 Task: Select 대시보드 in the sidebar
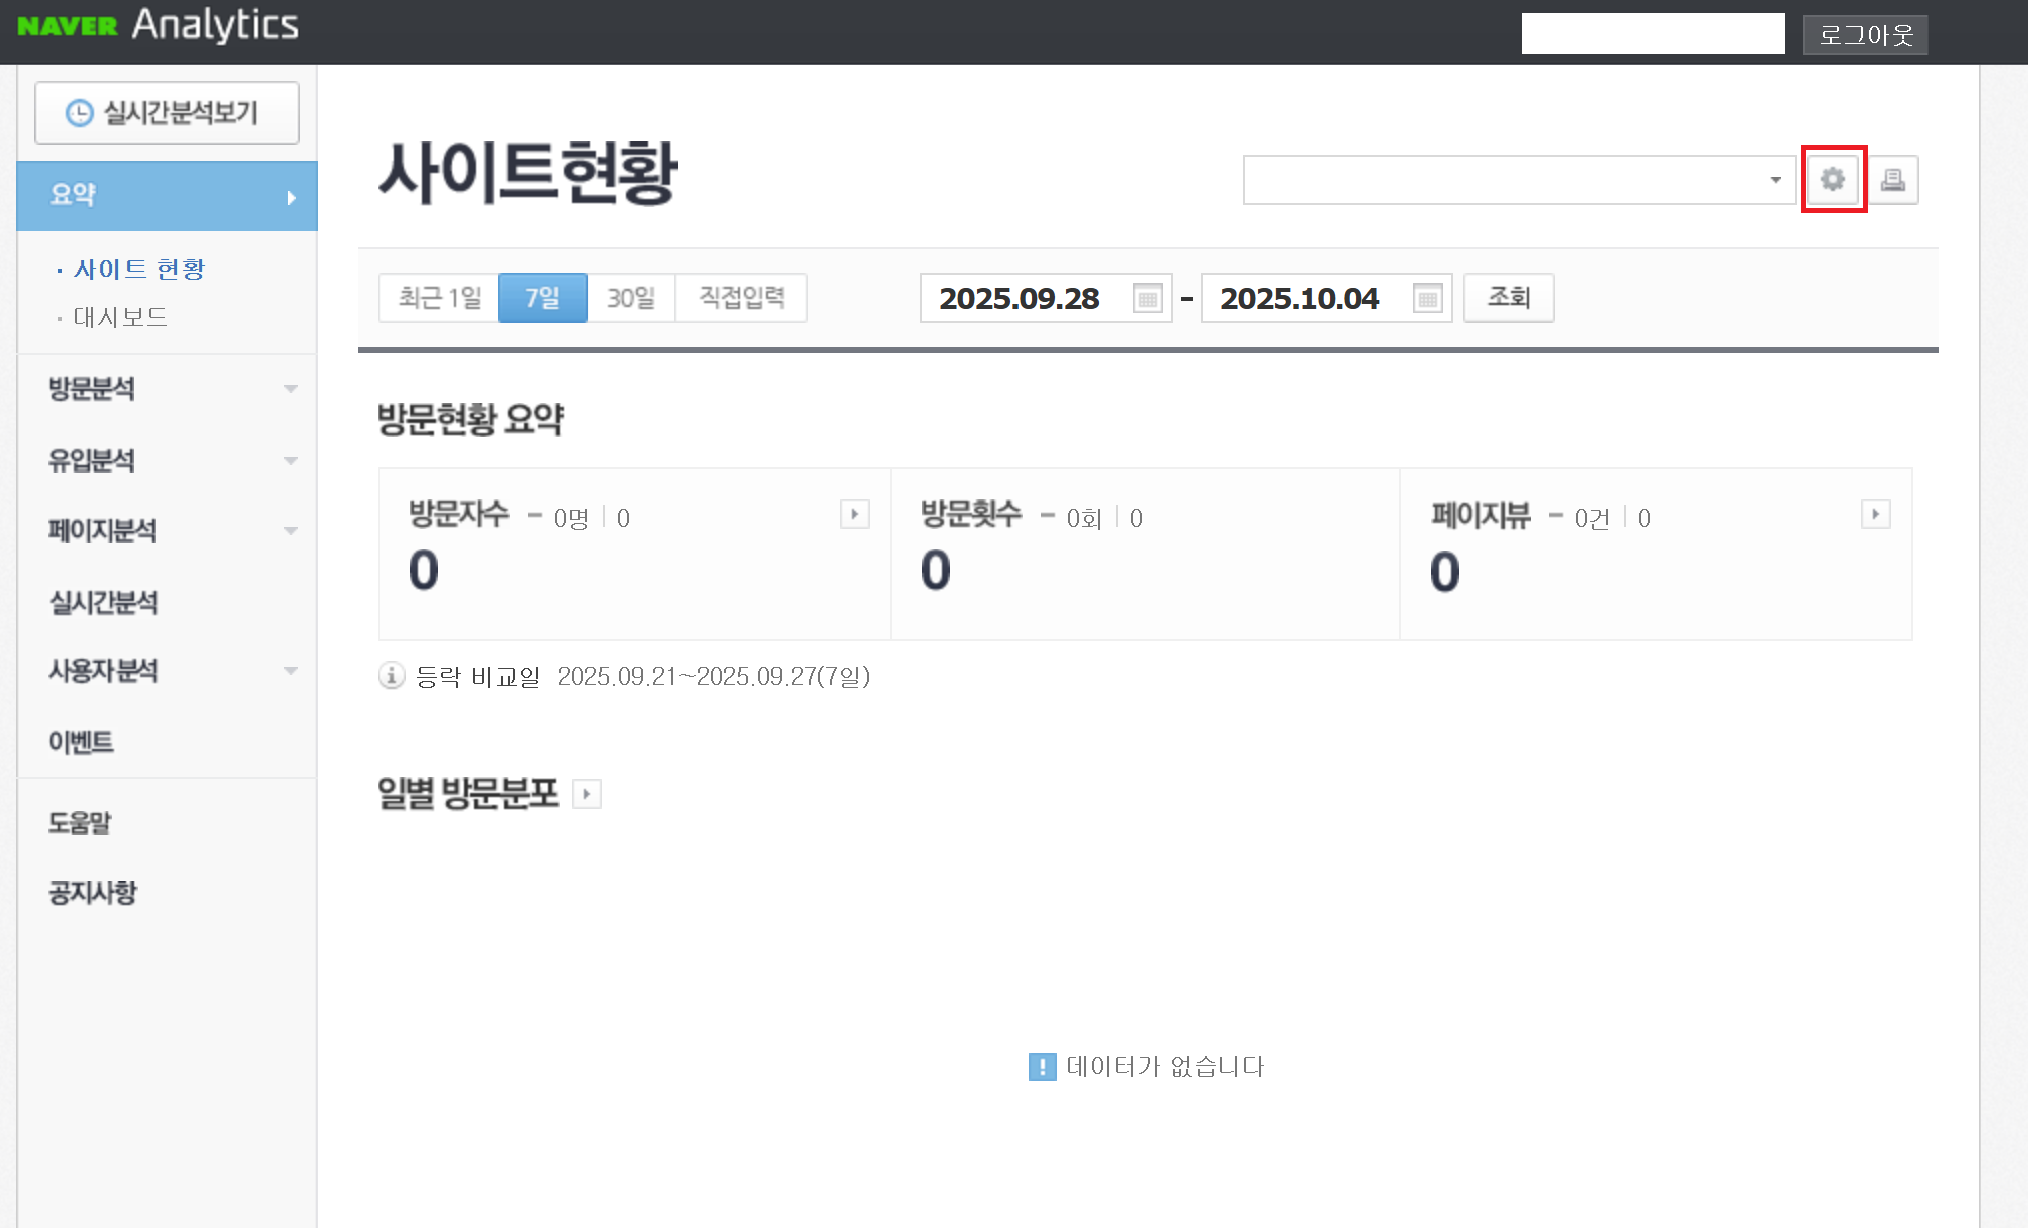[x=122, y=317]
